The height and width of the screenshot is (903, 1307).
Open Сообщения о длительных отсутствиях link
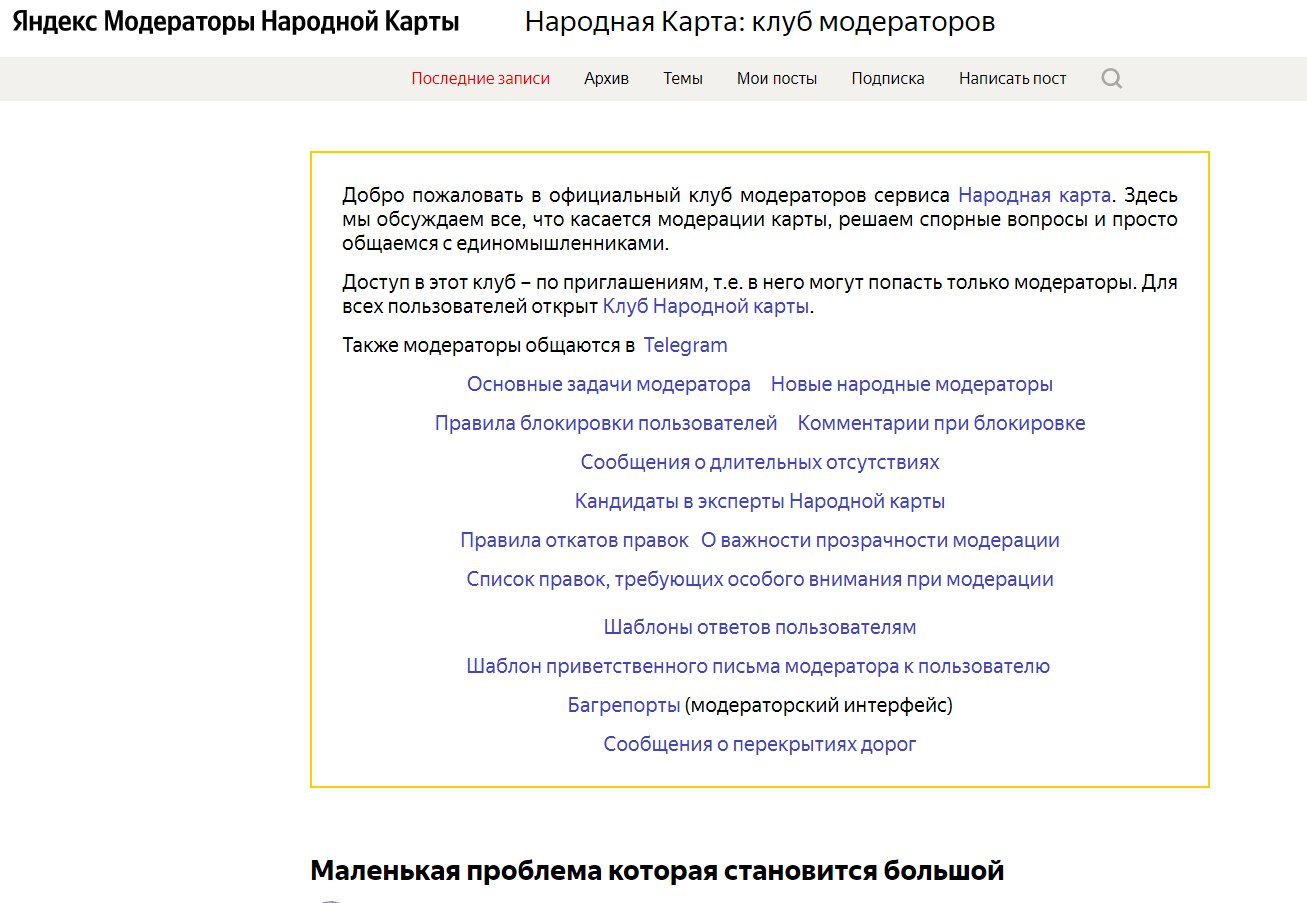pyautogui.click(x=760, y=462)
